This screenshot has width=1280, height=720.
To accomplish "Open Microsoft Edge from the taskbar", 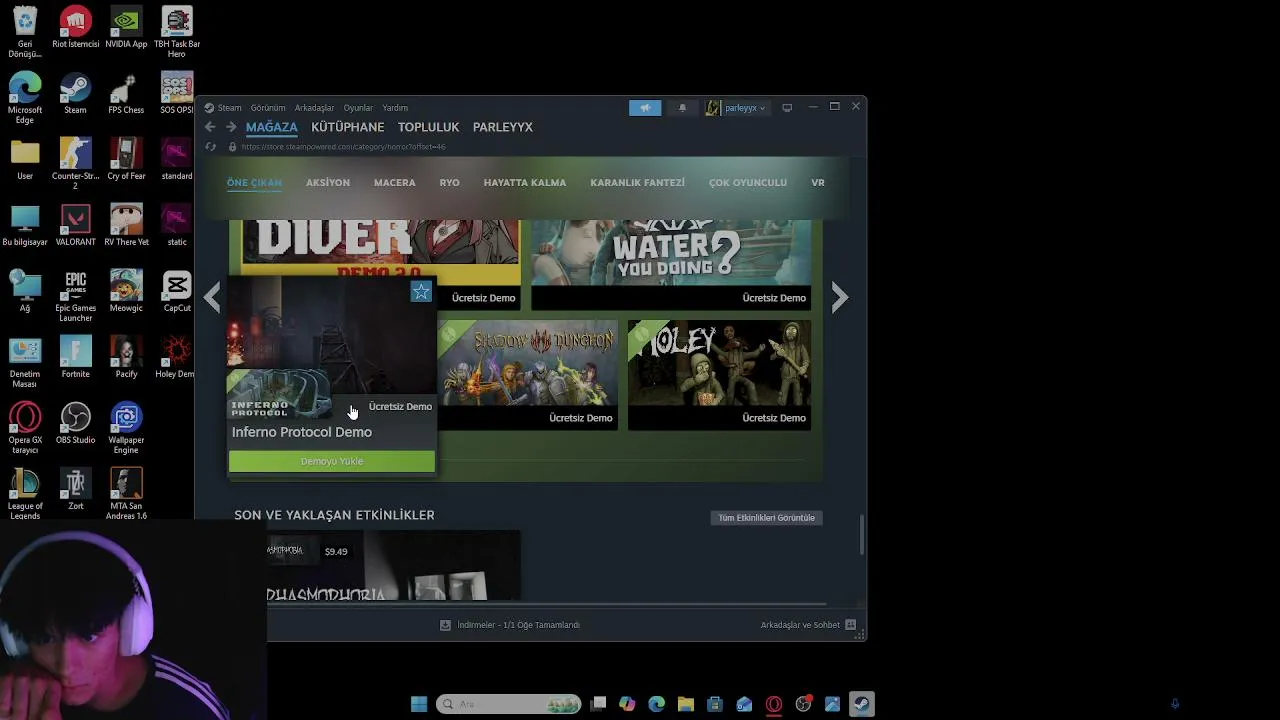I will pyautogui.click(x=657, y=704).
